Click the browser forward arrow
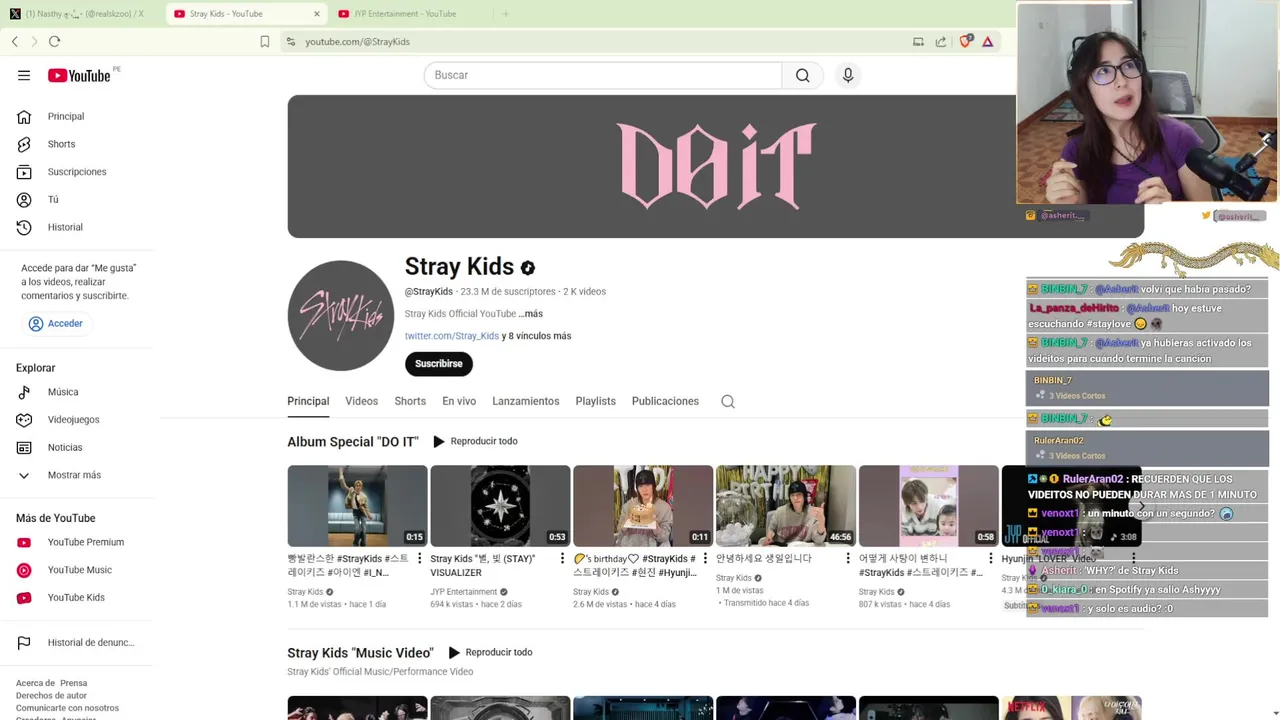 pos(34,41)
